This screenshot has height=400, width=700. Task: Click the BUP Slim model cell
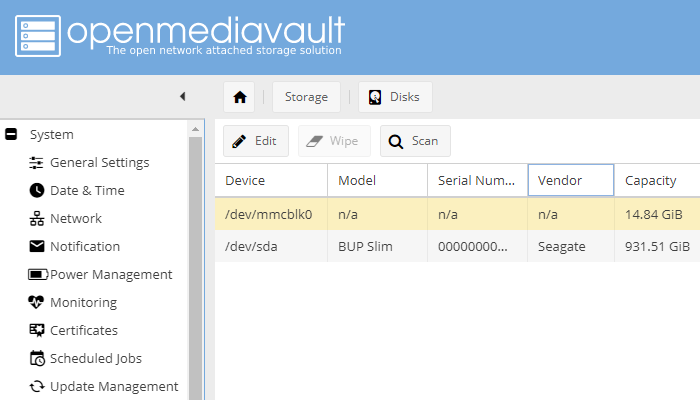377,246
